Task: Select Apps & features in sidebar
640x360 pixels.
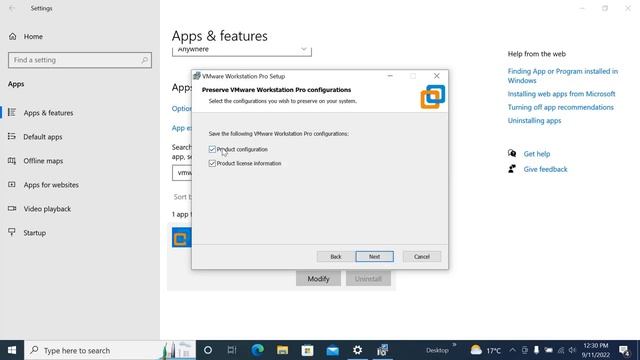Action: tap(48, 113)
